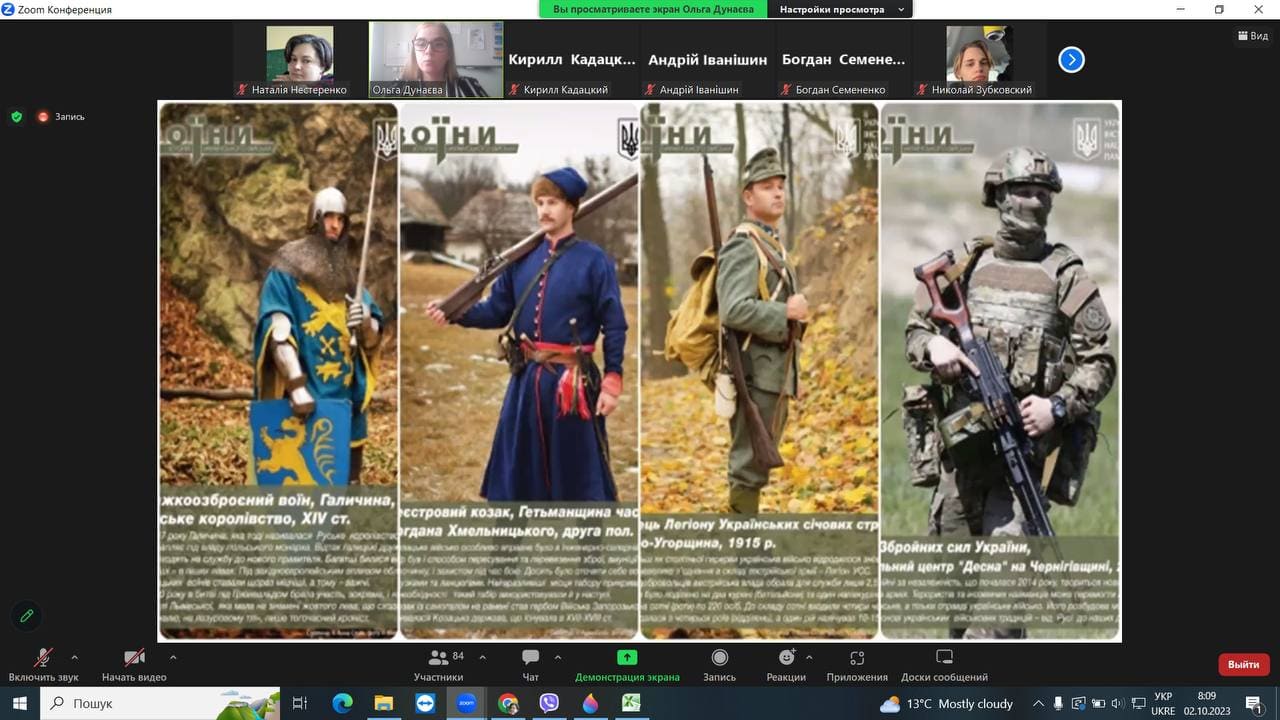
Task: Open Доски сообщений whiteboards
Action: point(944,665)
